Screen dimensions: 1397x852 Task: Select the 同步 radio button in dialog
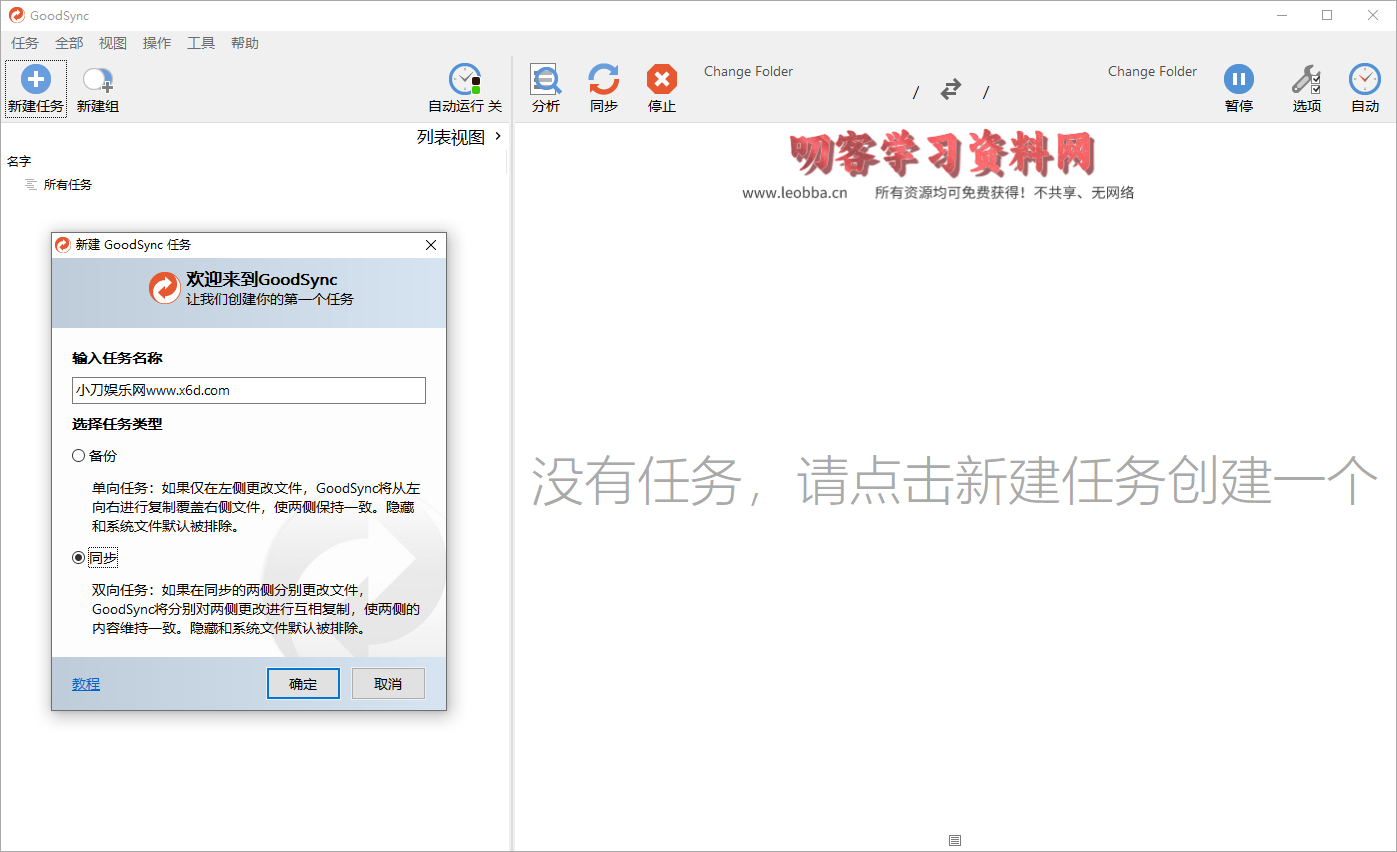click(x=79, y=558)
